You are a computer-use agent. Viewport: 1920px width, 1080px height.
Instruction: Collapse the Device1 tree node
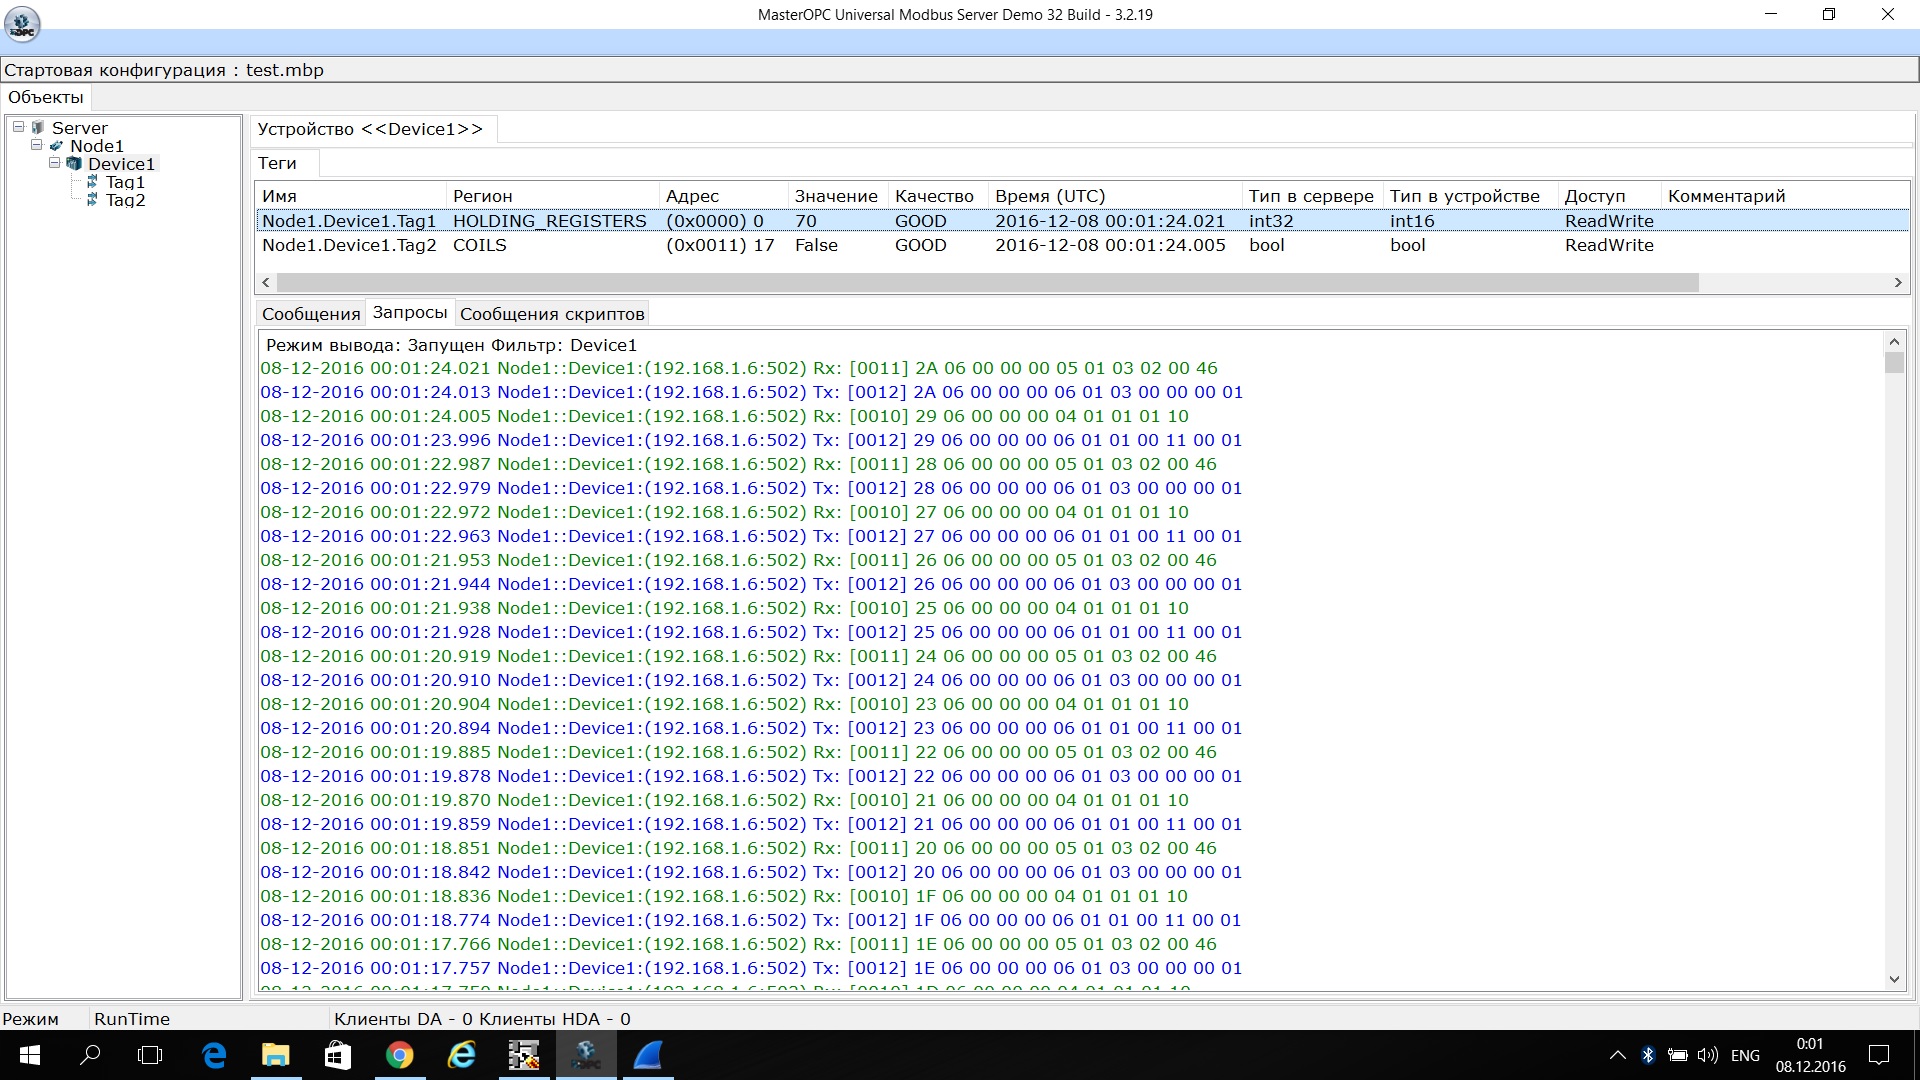point(55,163)
